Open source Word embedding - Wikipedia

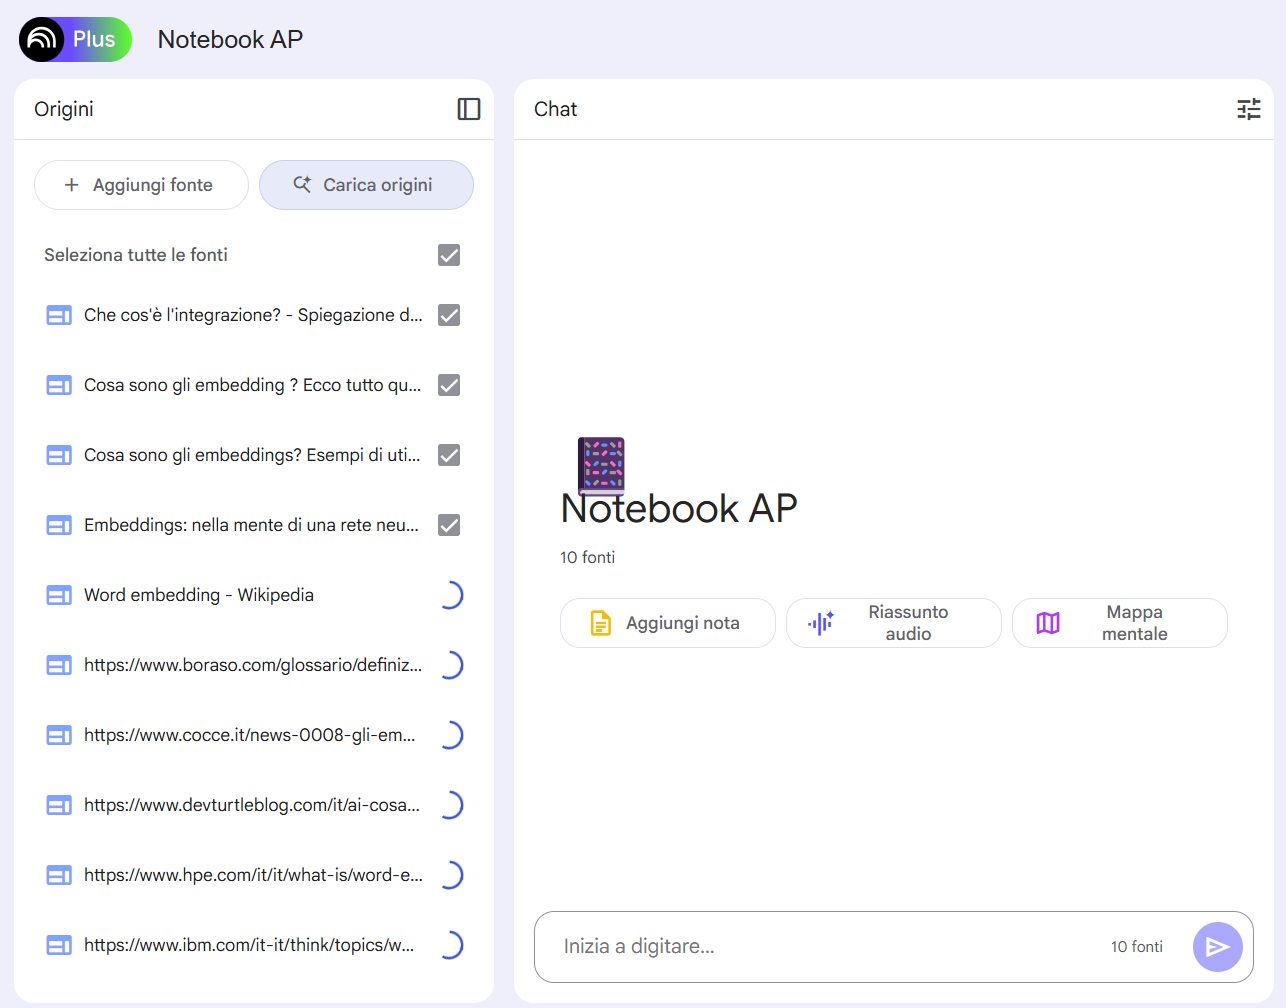tap(199, 595)
